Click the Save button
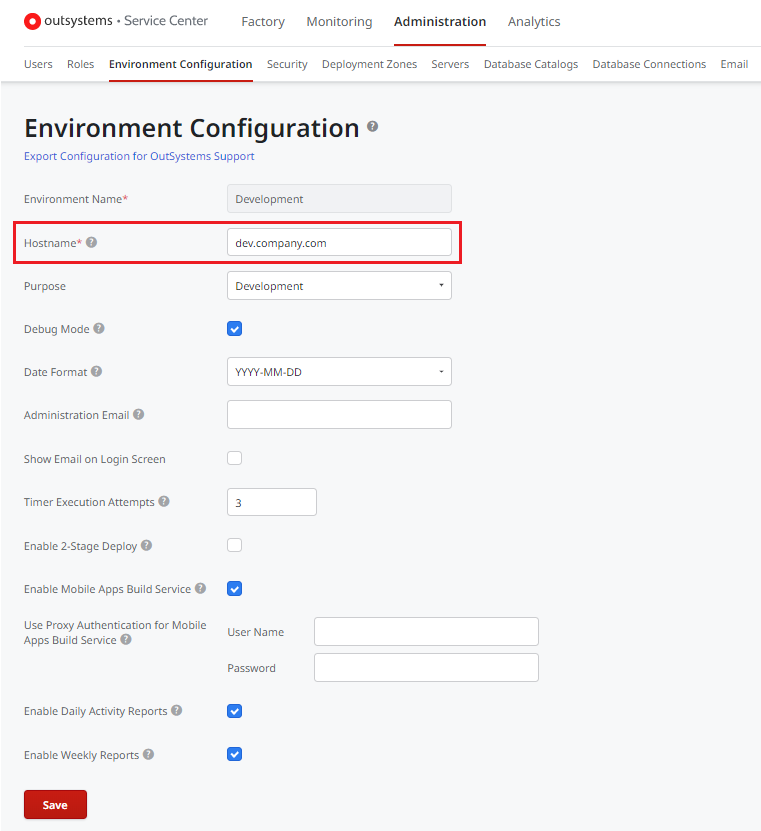The height and width of the screenshot is (831, 761). coord(55,804)
